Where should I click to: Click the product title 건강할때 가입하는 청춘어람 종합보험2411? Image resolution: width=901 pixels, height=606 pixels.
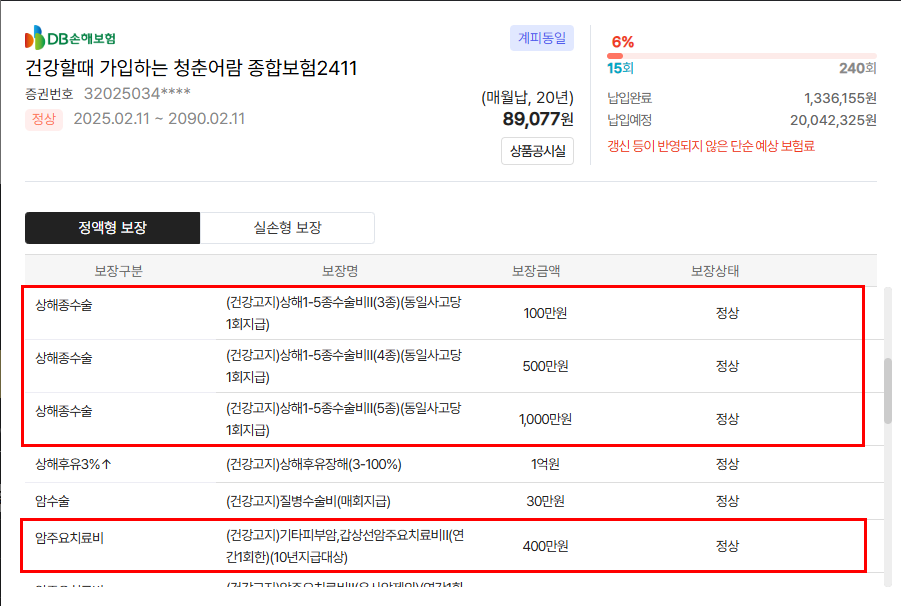pos(191,68)
